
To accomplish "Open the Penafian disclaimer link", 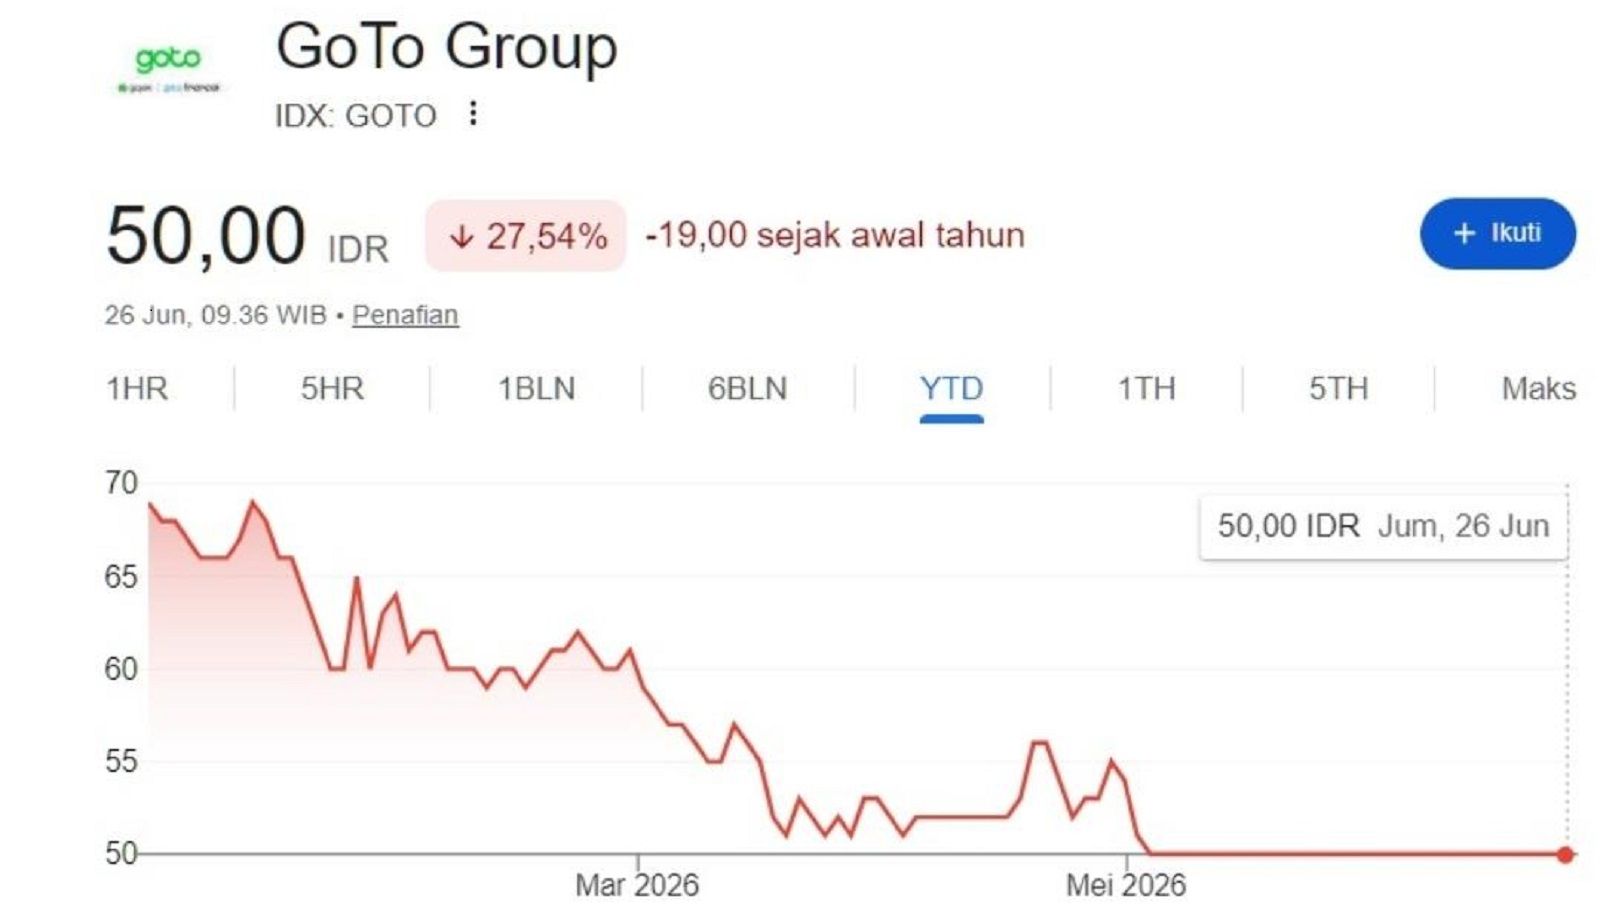I will pos(405,315).
